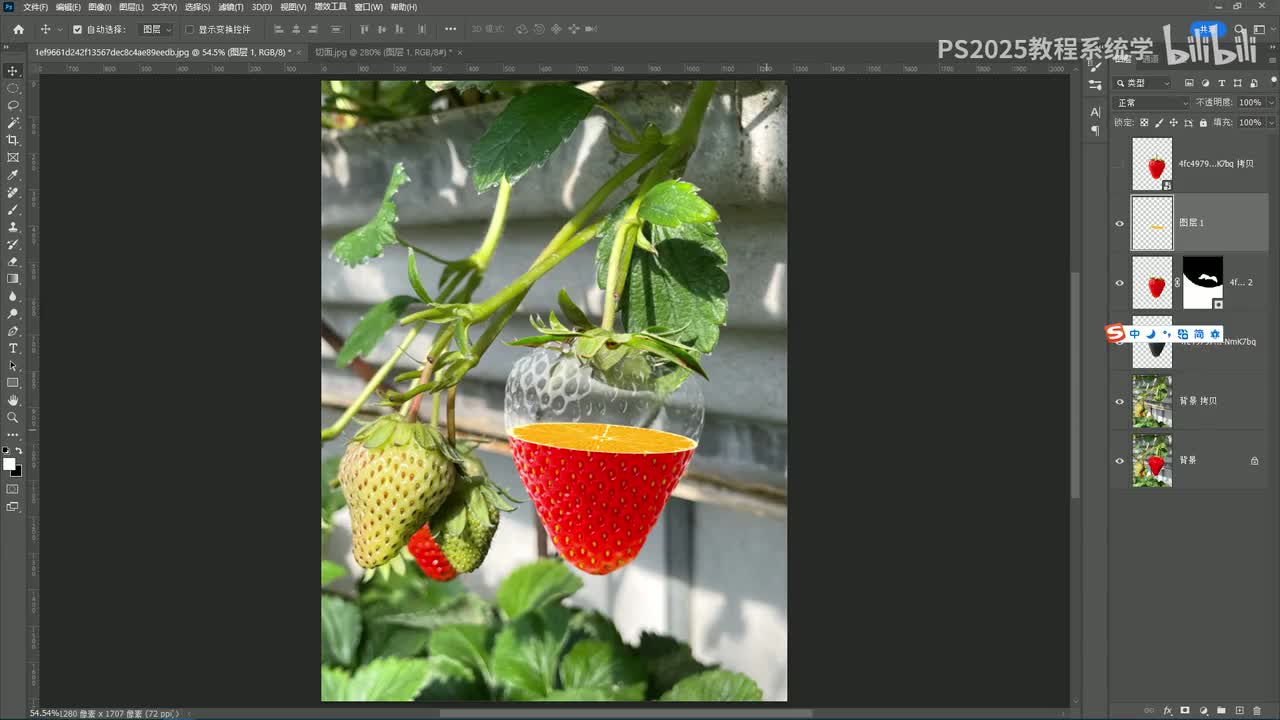Viewport: 1280px width, 720px height.
Task: Uncheck the 自动选择 checkbox
Action: [77, 30]
